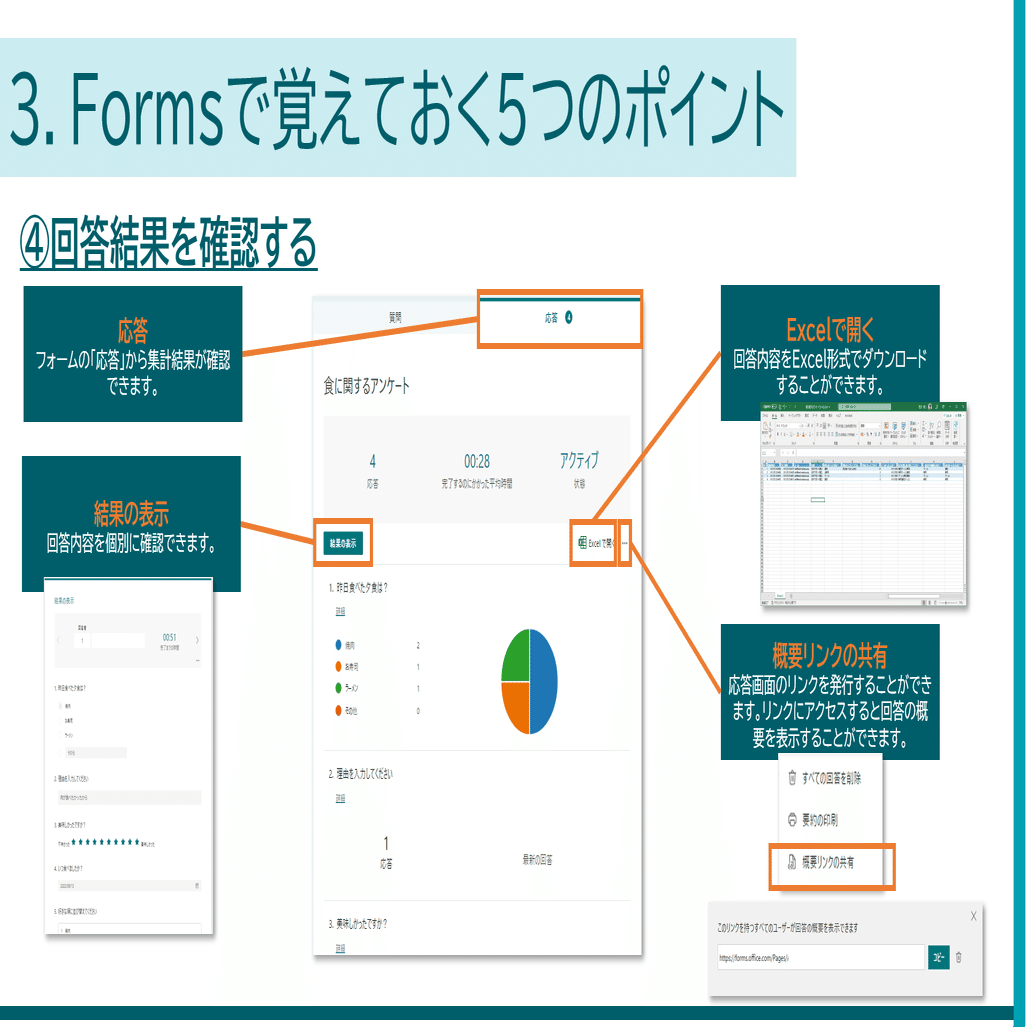Click the ellipsis icon in the 結果の表示 preview

tap(199, 660)
